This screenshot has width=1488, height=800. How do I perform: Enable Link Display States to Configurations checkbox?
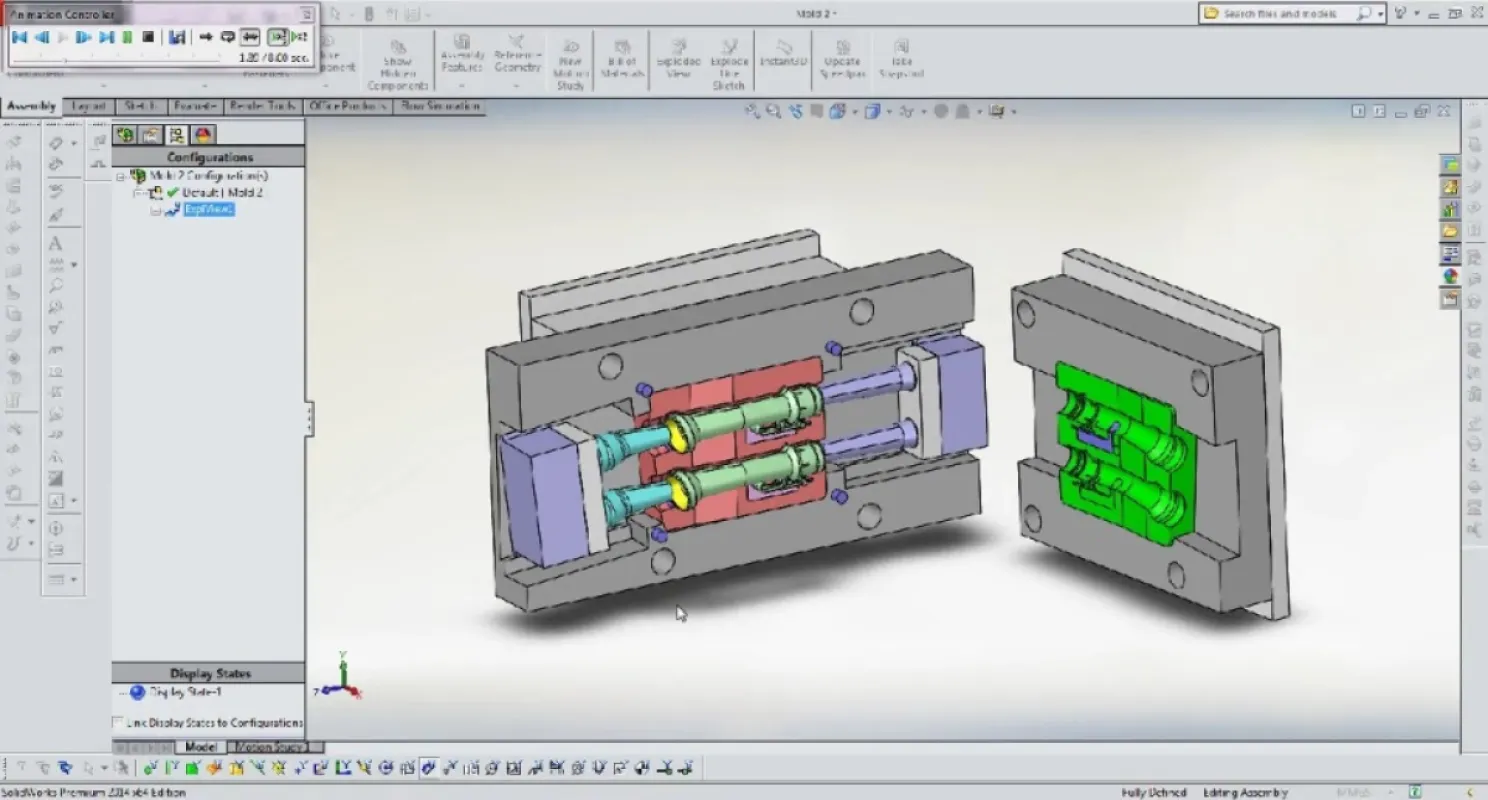pyautogui.click(x=118, y=722)
